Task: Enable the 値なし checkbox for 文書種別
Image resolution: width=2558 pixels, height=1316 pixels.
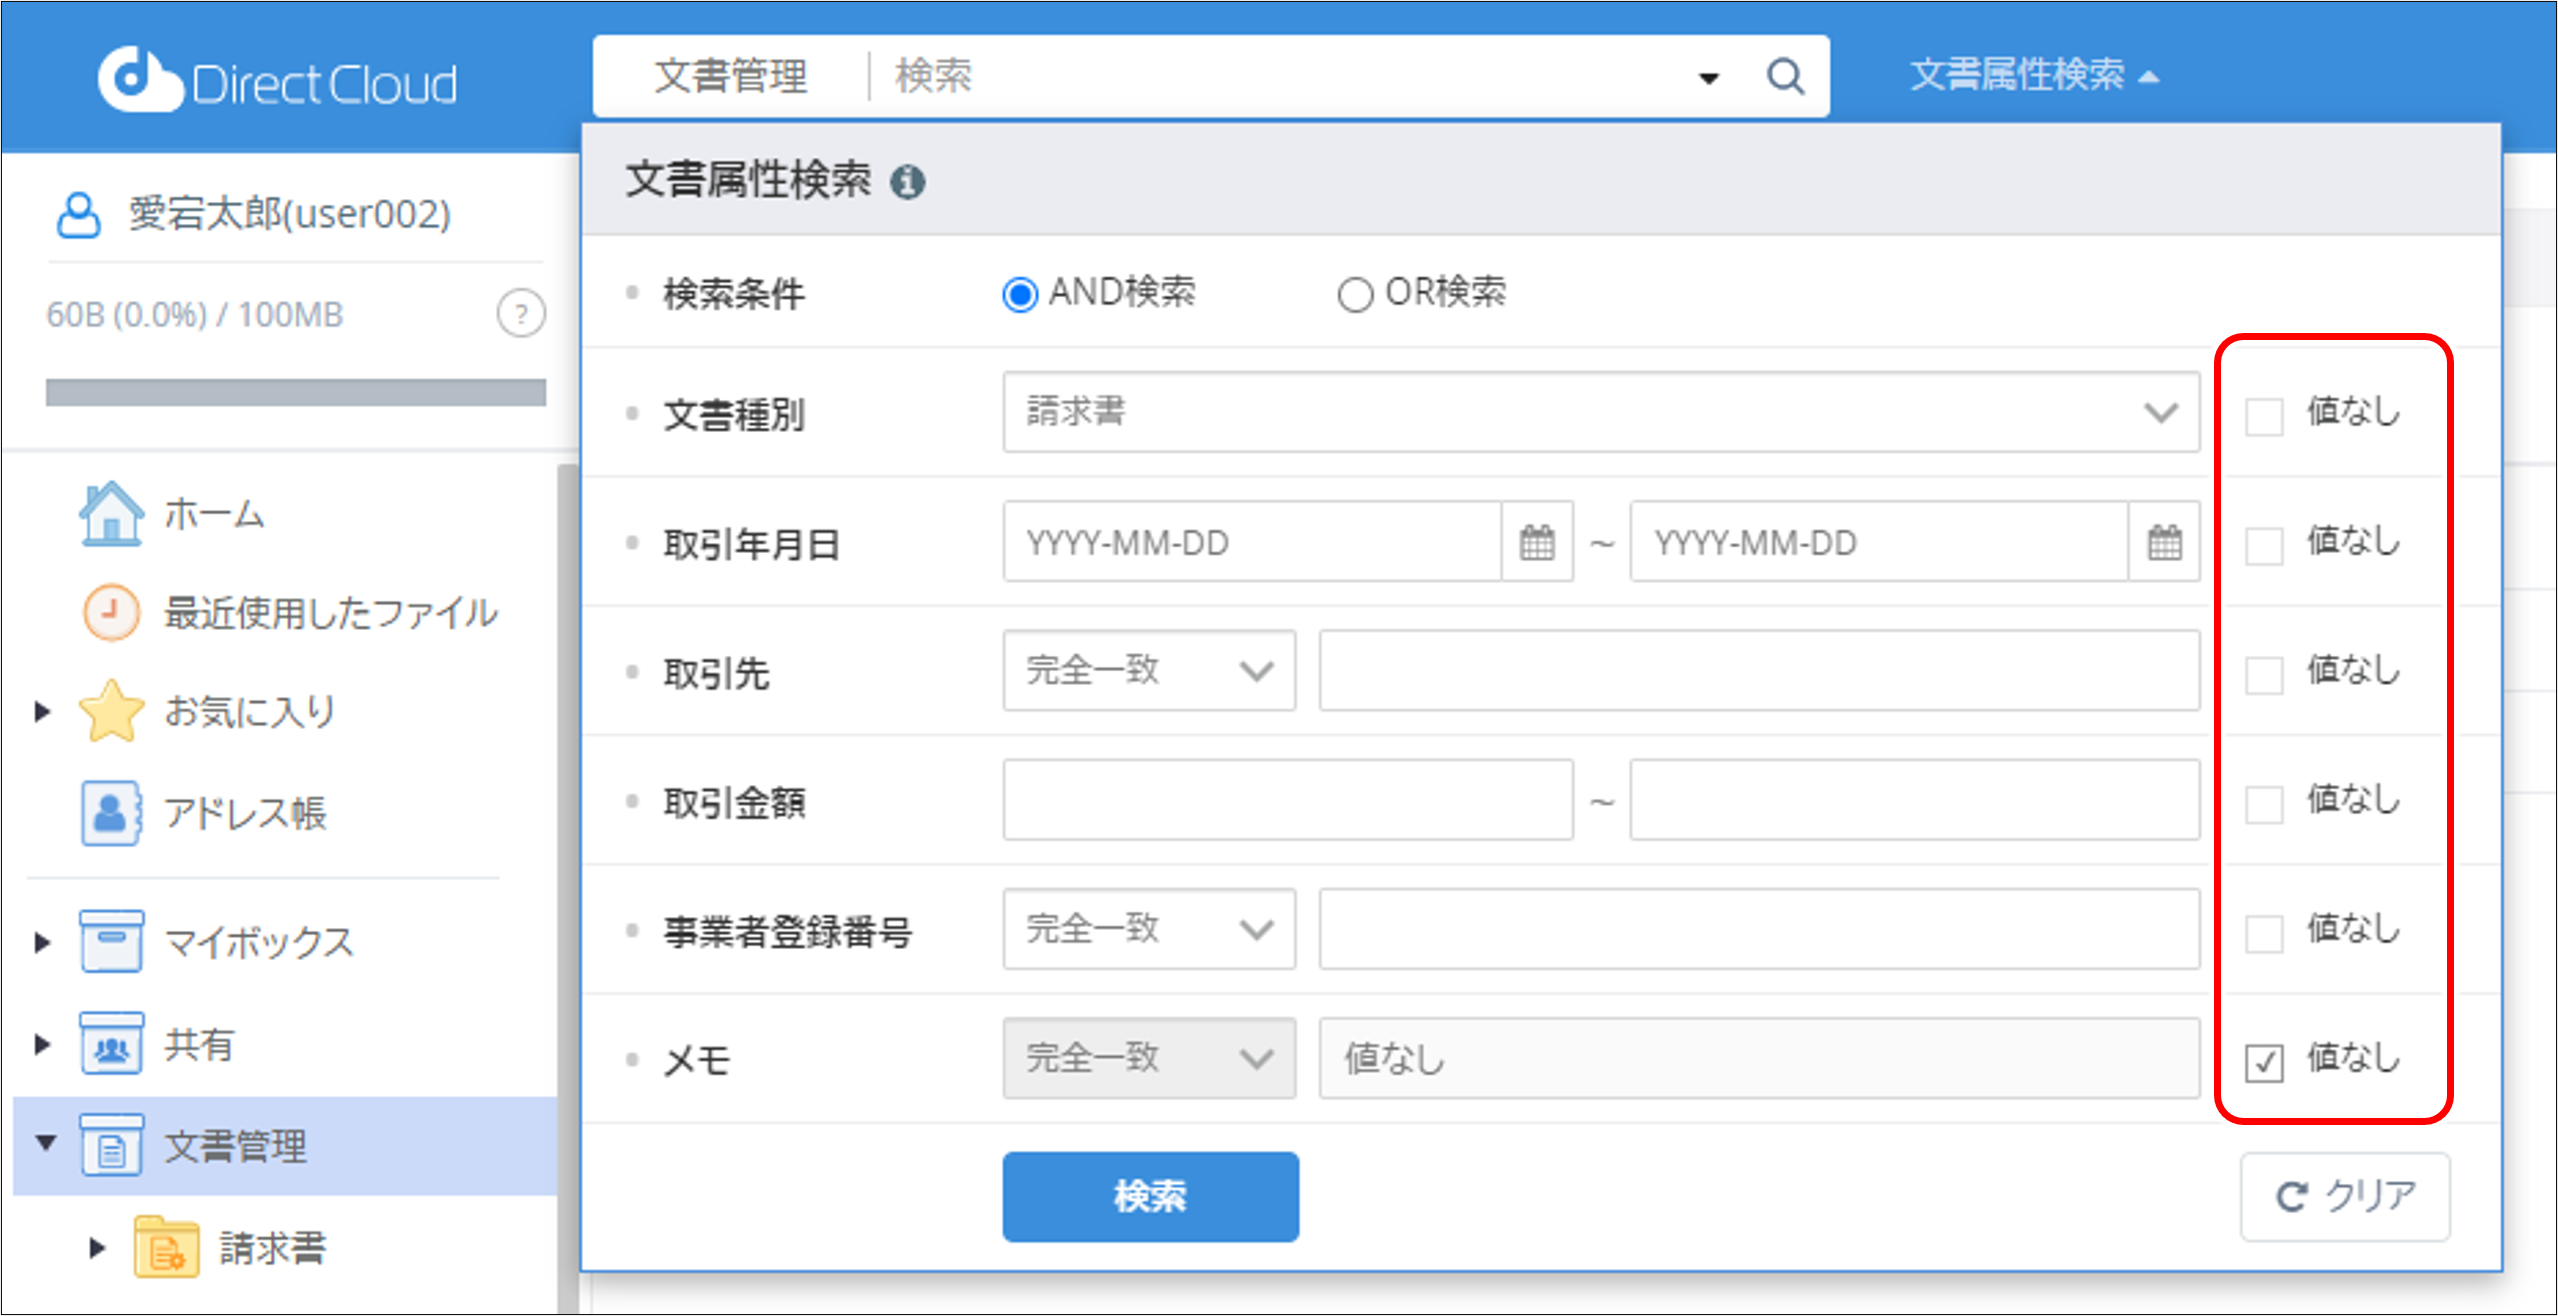Action: [x=2264, y=413]
